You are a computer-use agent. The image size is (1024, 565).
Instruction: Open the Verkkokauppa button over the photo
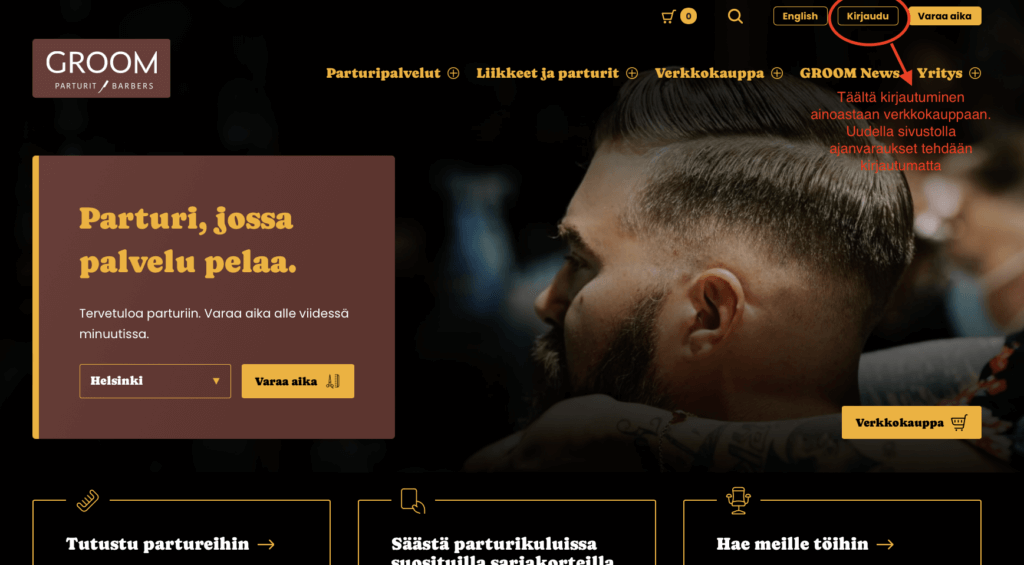pyautogui.click(x=912, y=423)
